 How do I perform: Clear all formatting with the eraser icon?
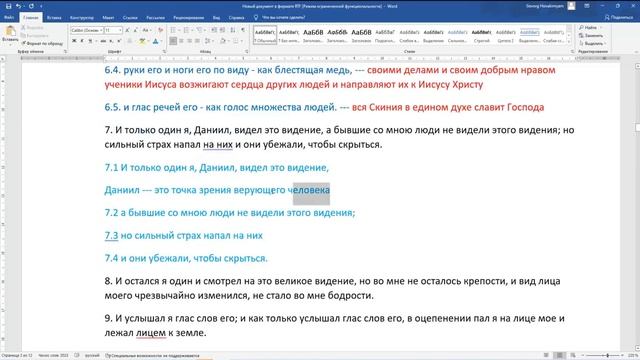pyautogui.click(x=160, y=30)
